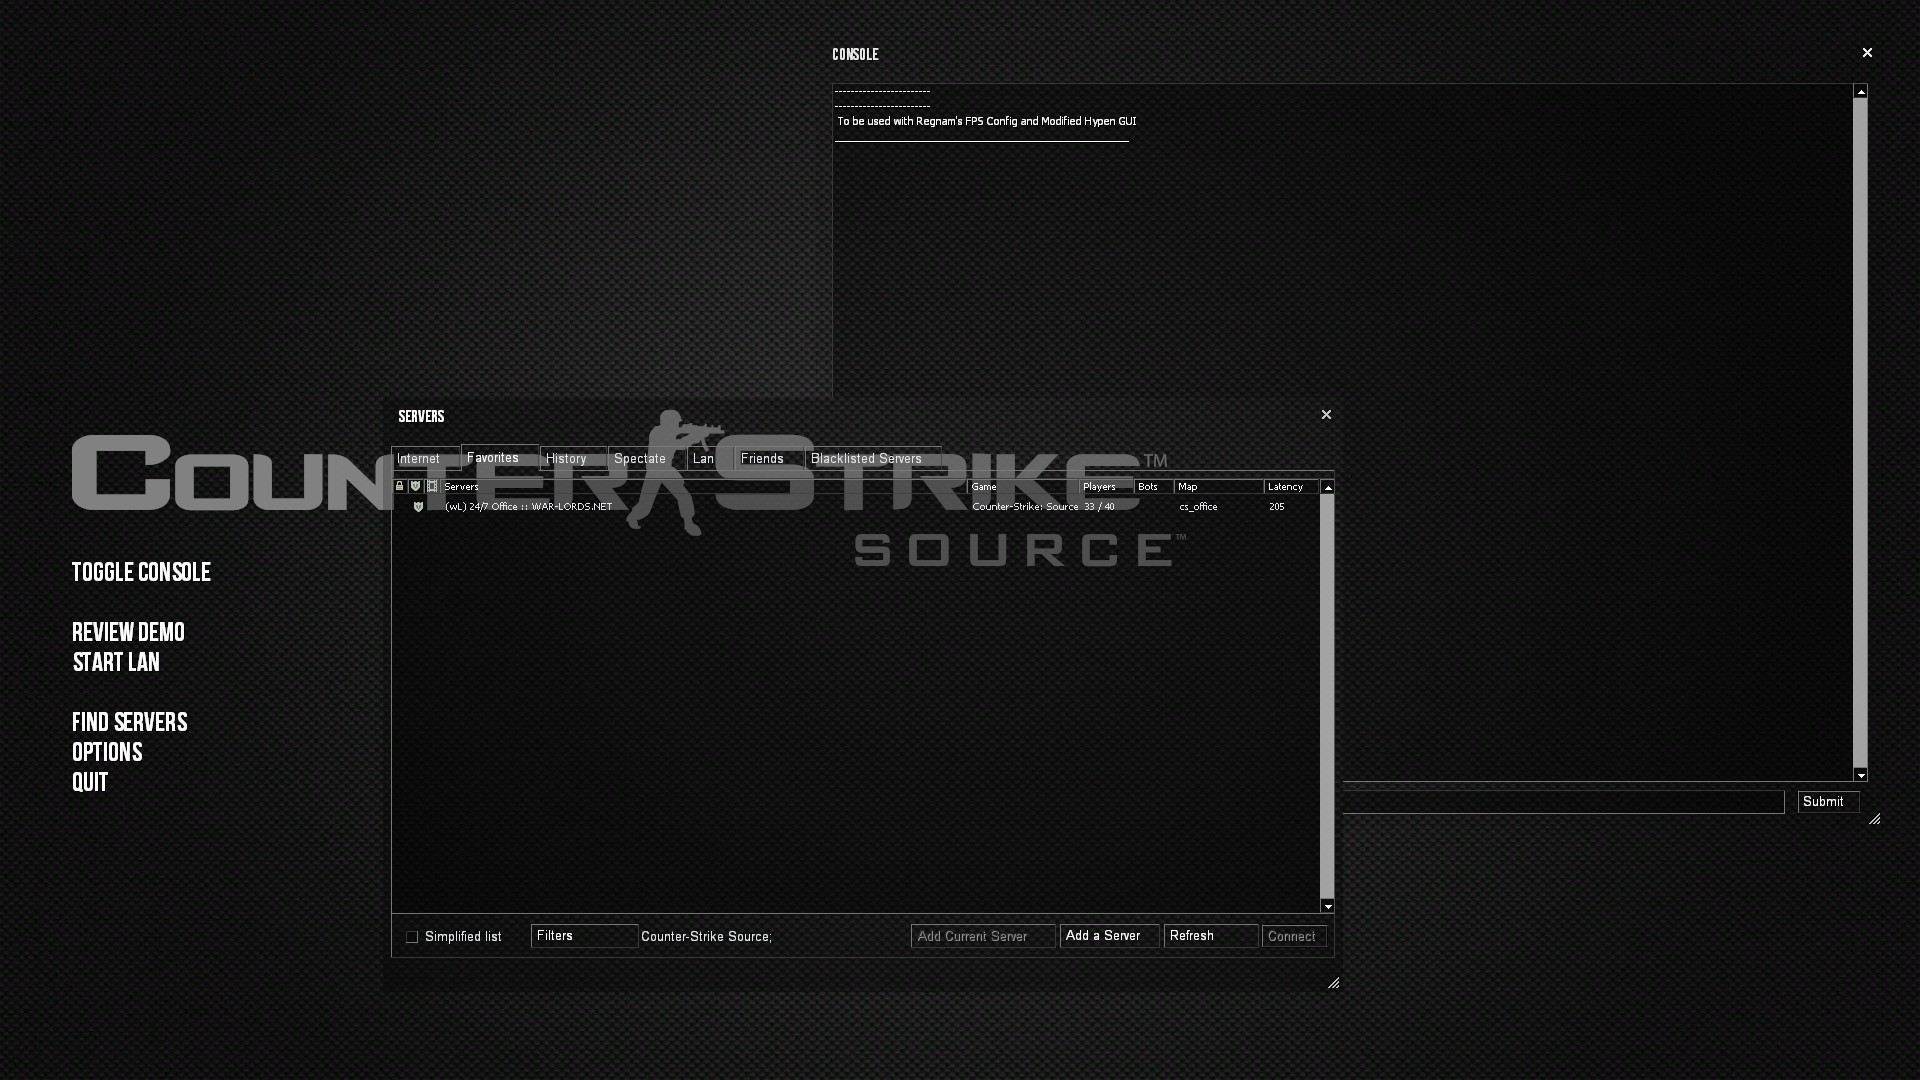The height and width of the screenshot is (1080, 1920).
Task: Select Find Servers in main menu
Action: pos(130,723)
